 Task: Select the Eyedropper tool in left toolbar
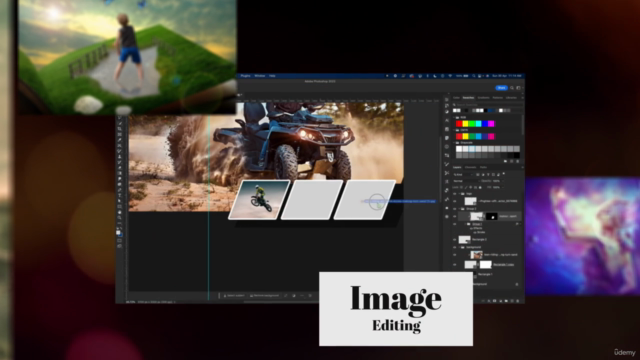(120, 140)
